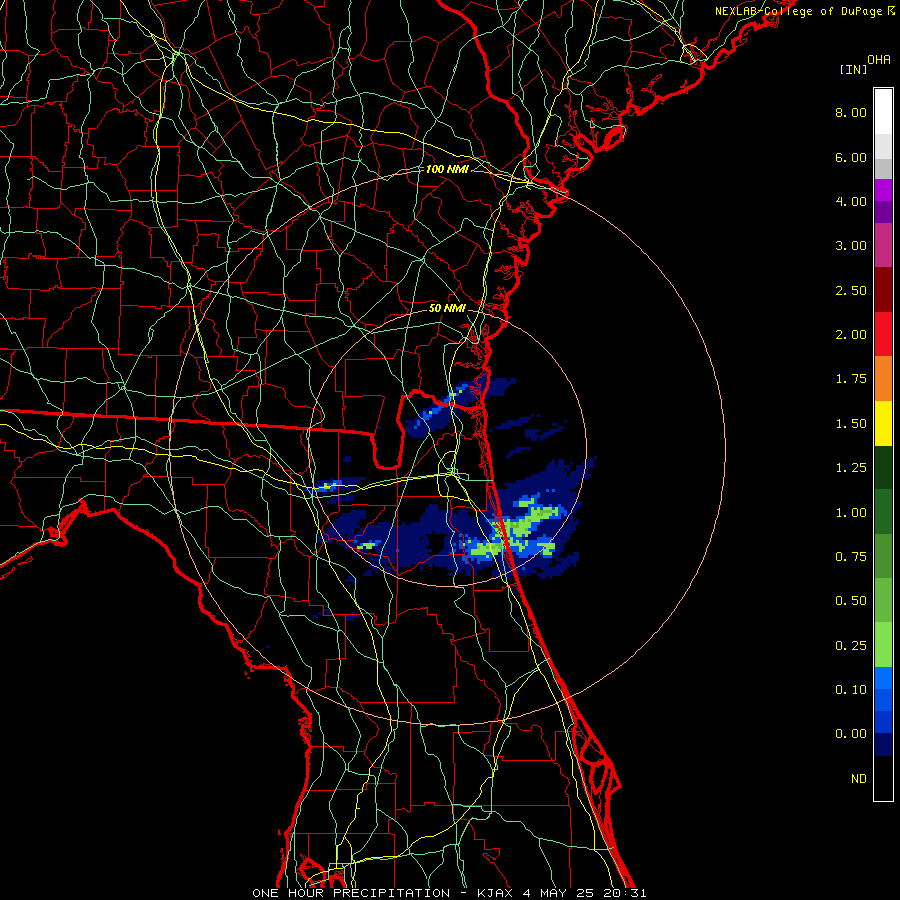Click the dark maroon legend swatch
The height and width of the screenshot is (900, 900).
[x=883, y=290]
